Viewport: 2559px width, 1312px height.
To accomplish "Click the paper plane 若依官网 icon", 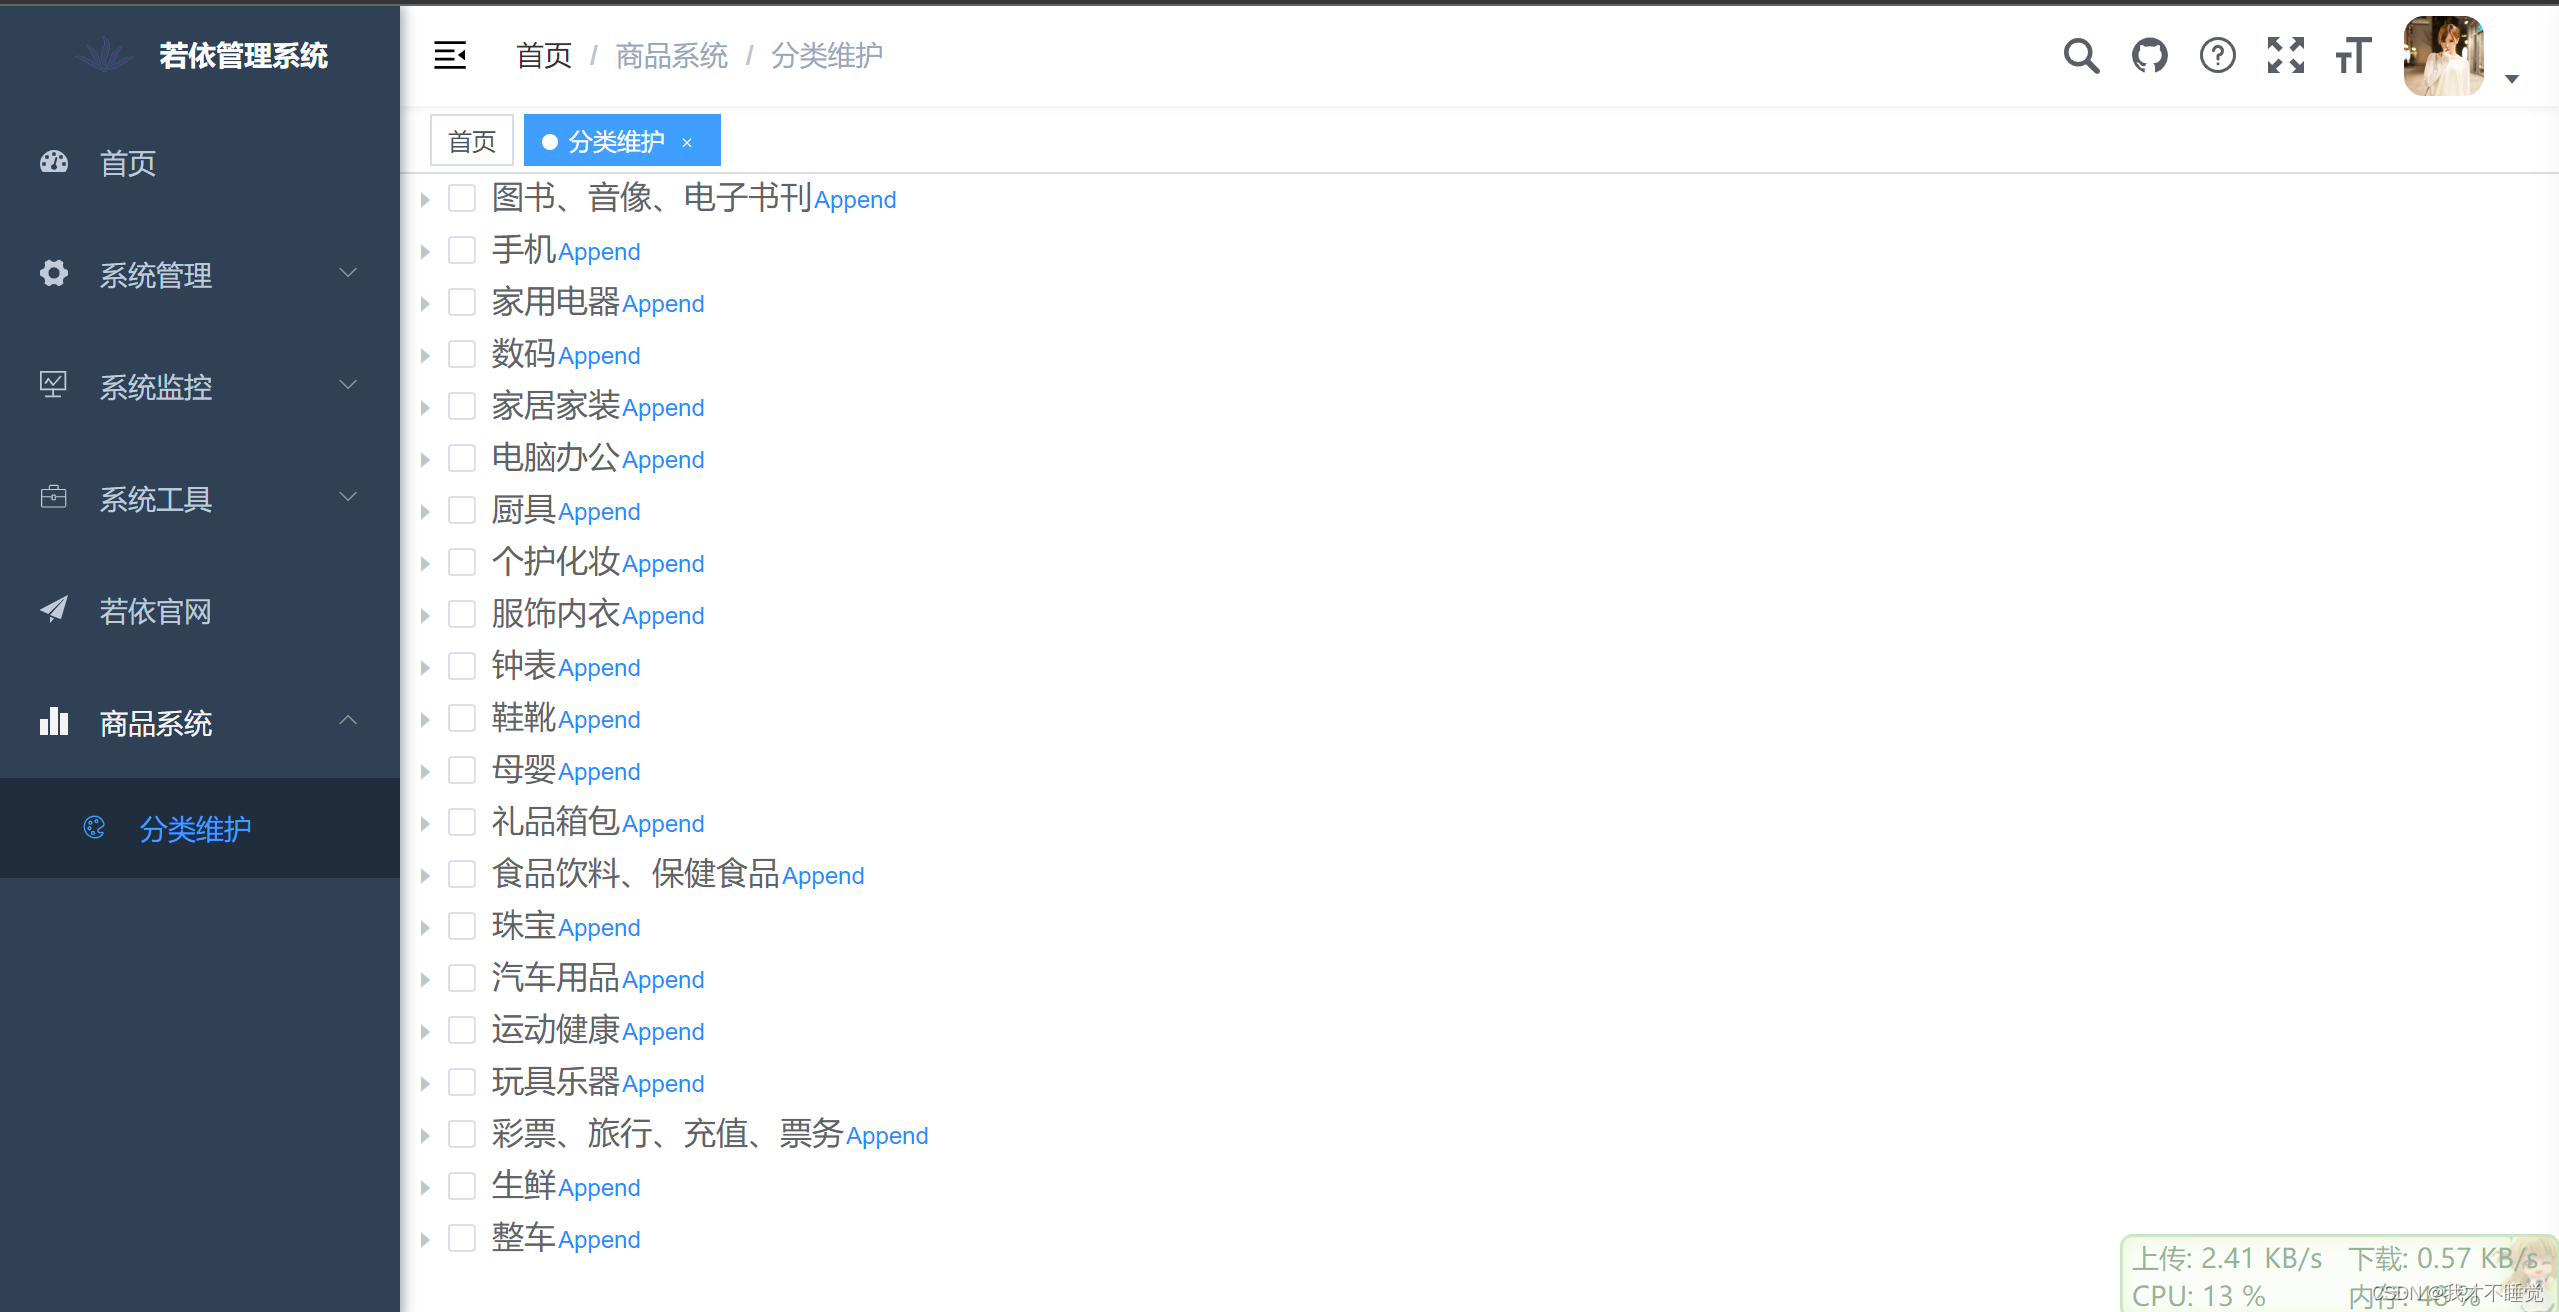I will tap(54, 609).
